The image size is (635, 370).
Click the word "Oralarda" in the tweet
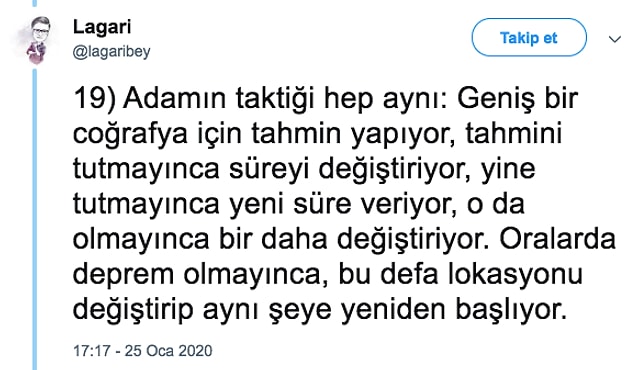point(557,239)
